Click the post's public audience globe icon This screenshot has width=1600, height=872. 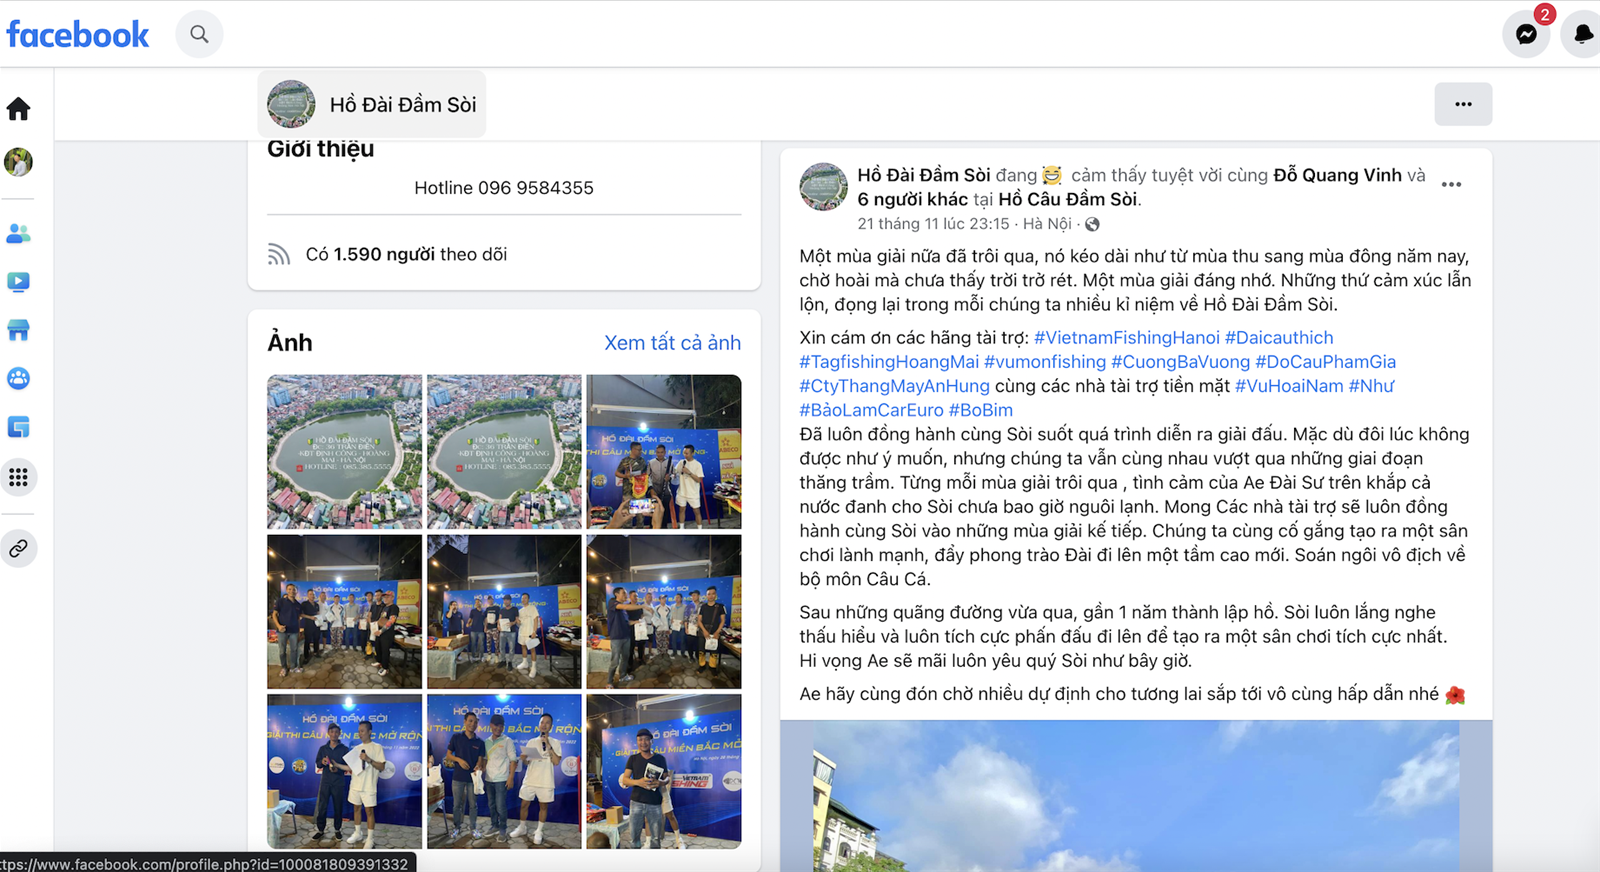[1092, 224]
